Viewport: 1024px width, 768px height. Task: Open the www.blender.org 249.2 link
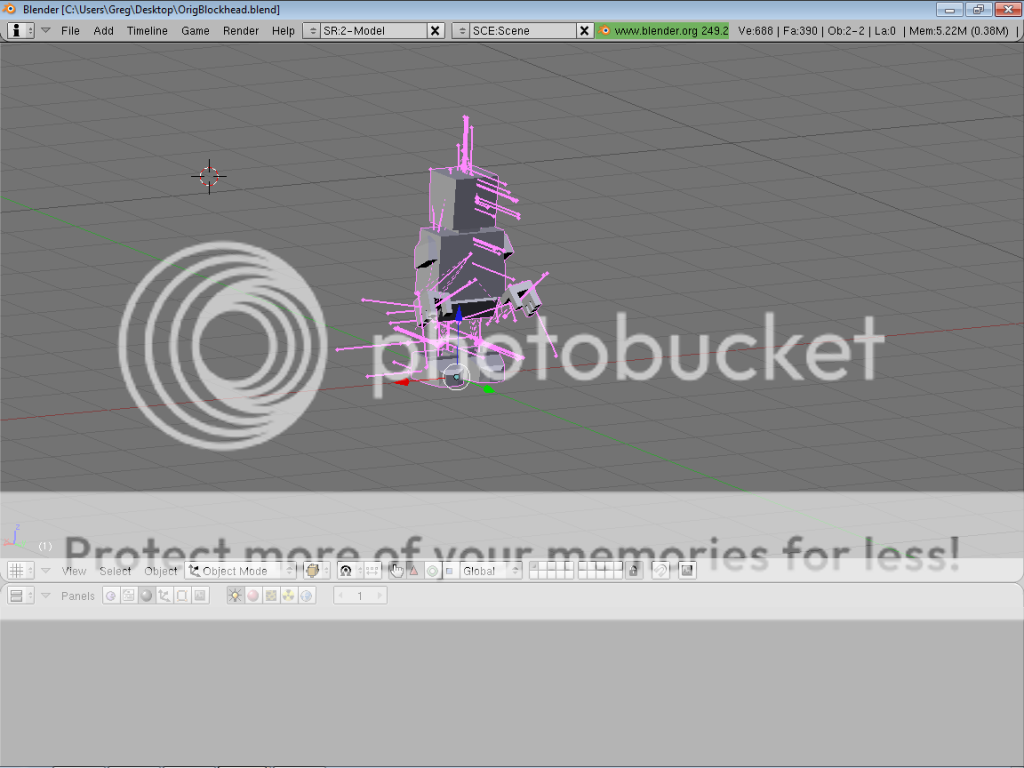(663, 31)
